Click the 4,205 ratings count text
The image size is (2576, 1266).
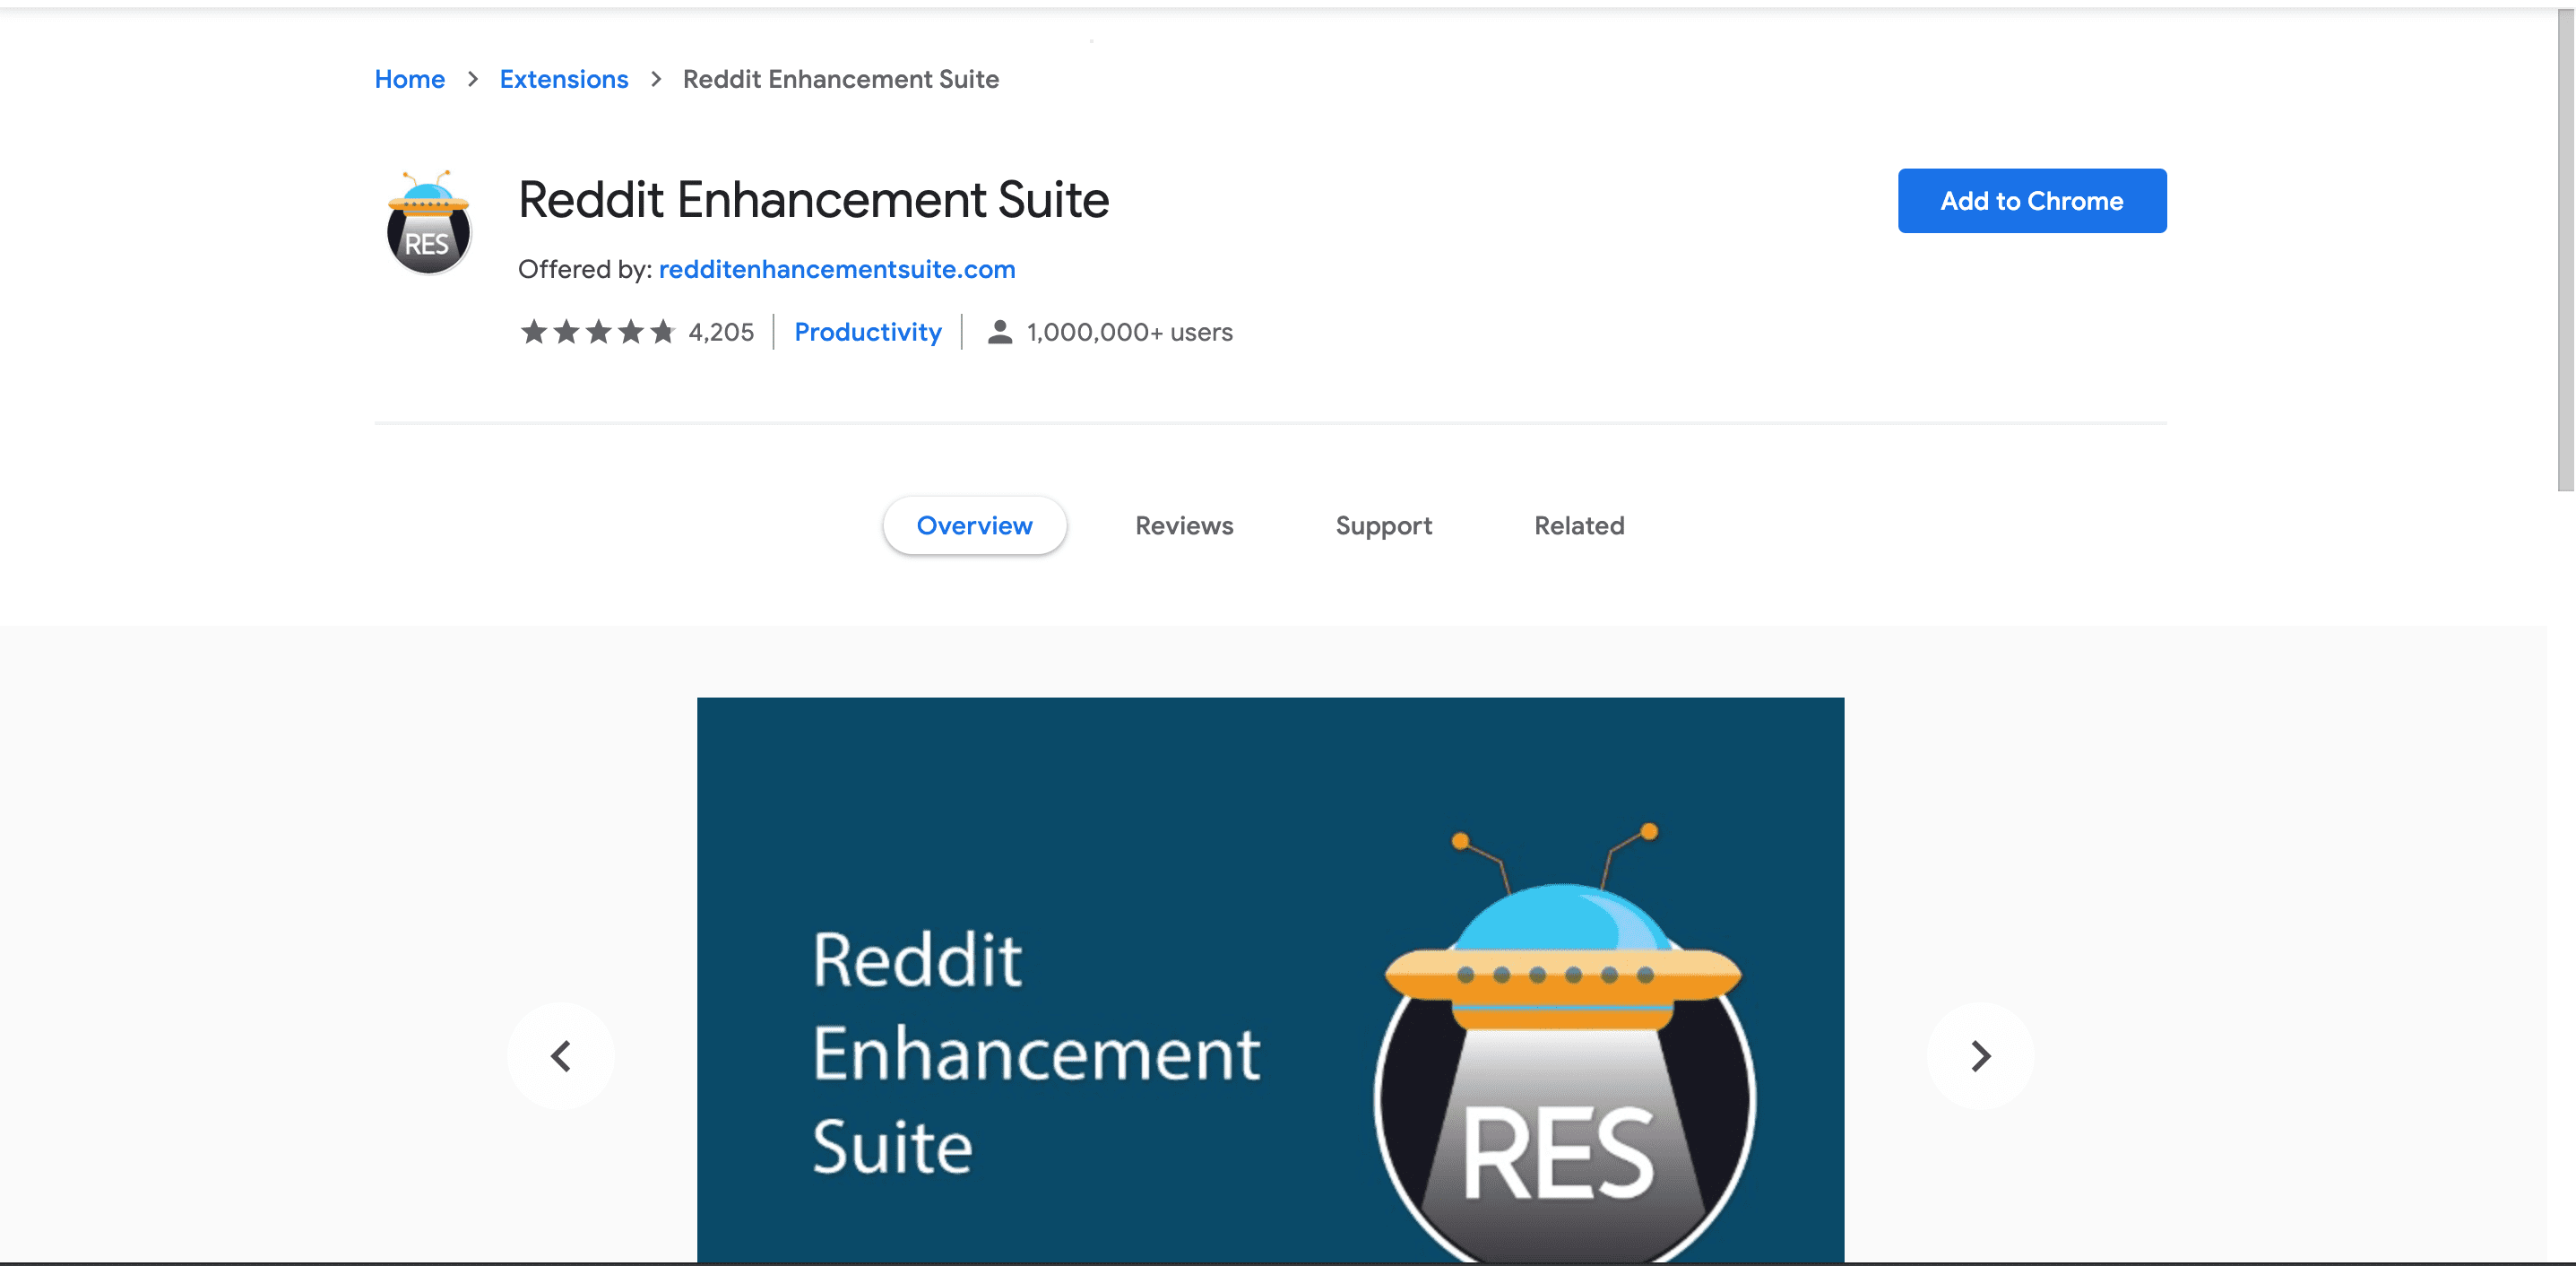coord(722,331)
